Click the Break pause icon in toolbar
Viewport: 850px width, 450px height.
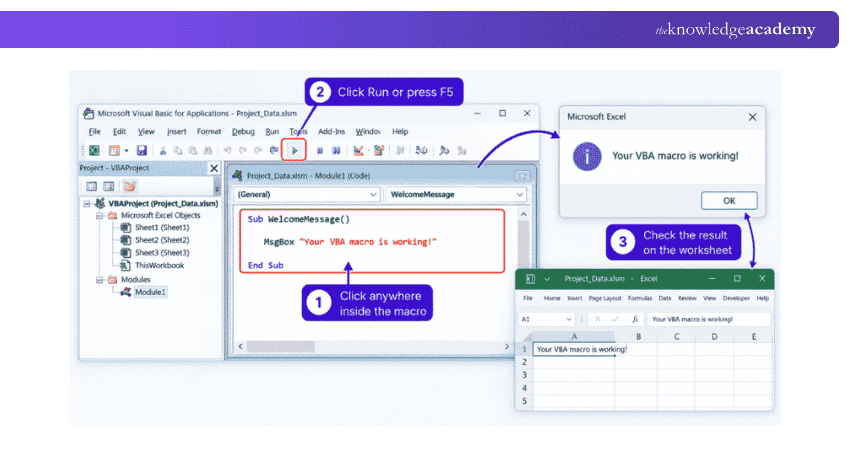320,150
